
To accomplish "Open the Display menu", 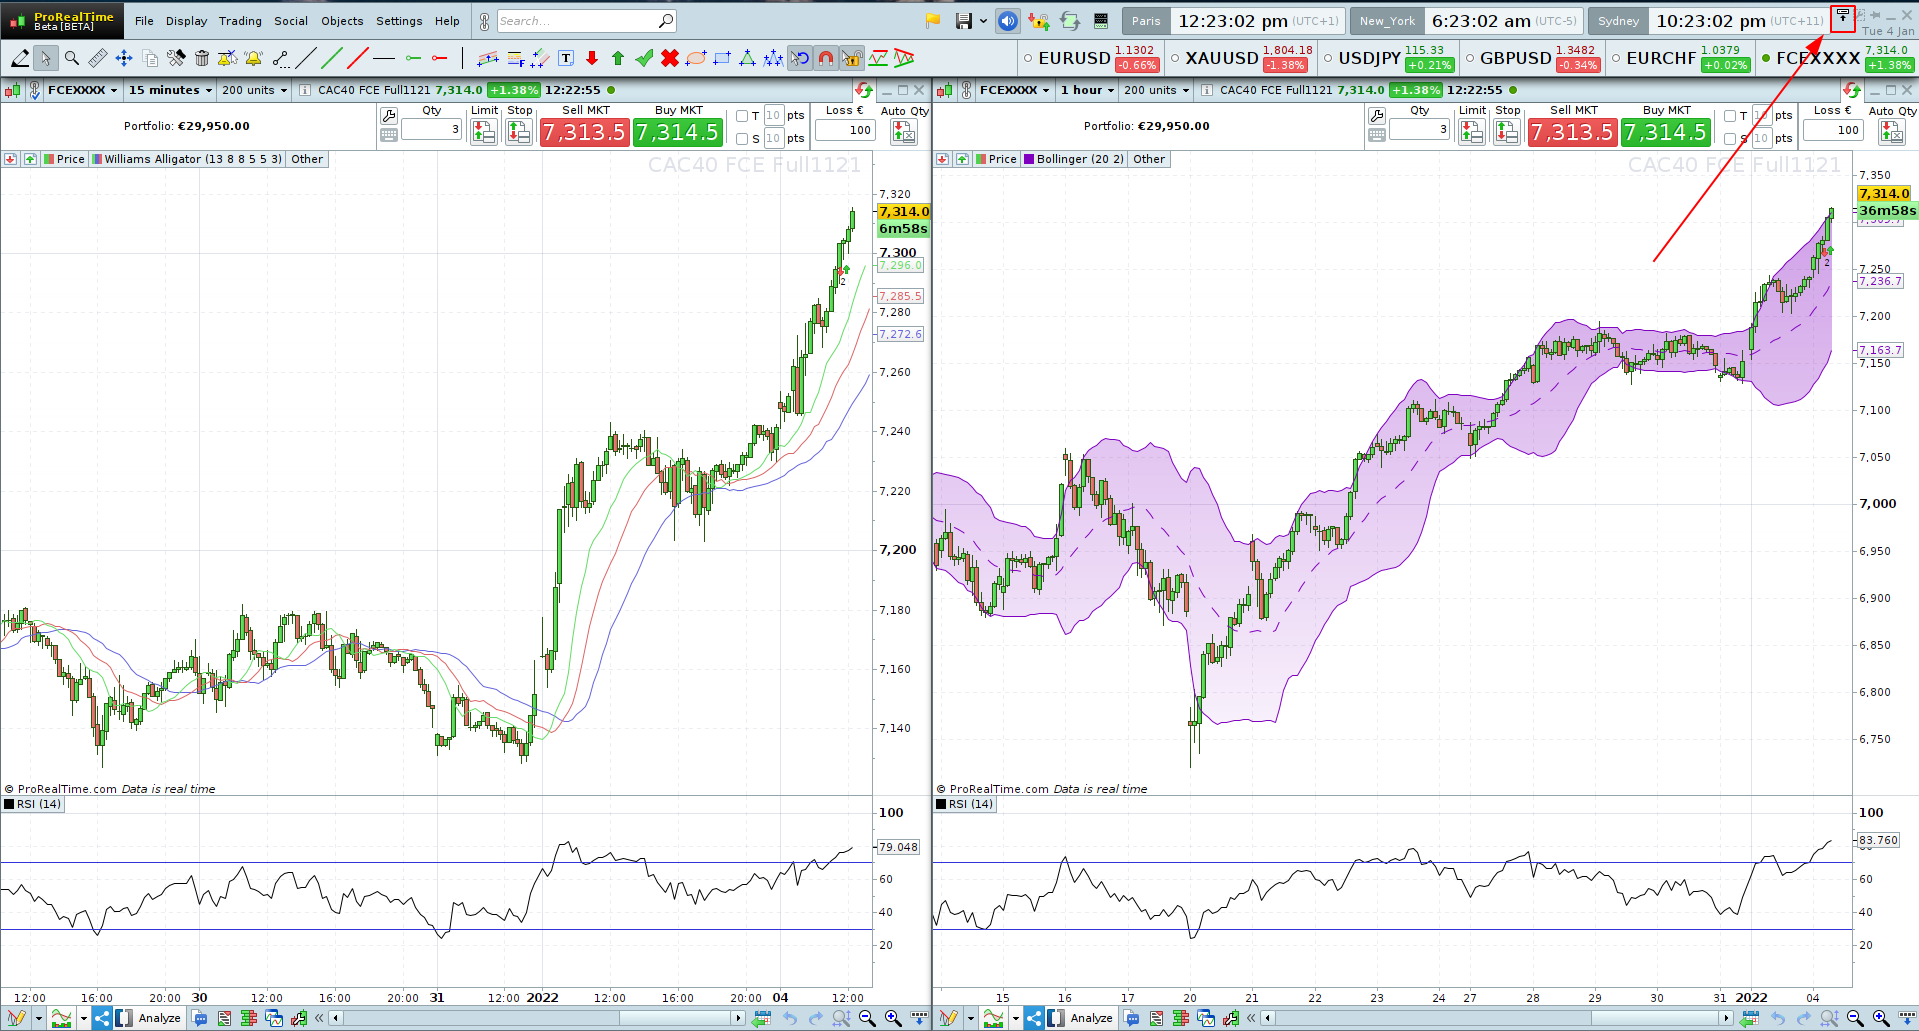I will pos(186,21).
